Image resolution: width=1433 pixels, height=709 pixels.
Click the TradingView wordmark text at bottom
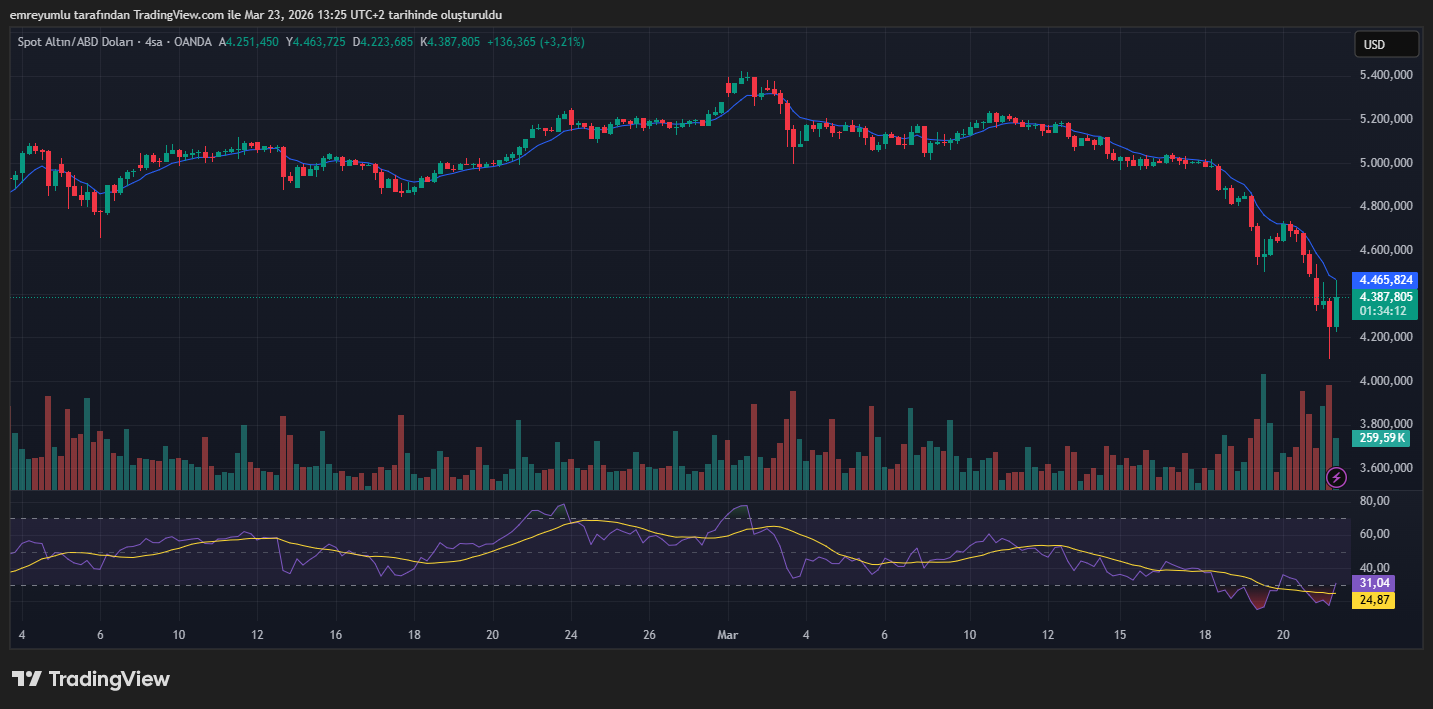point(109,679)
